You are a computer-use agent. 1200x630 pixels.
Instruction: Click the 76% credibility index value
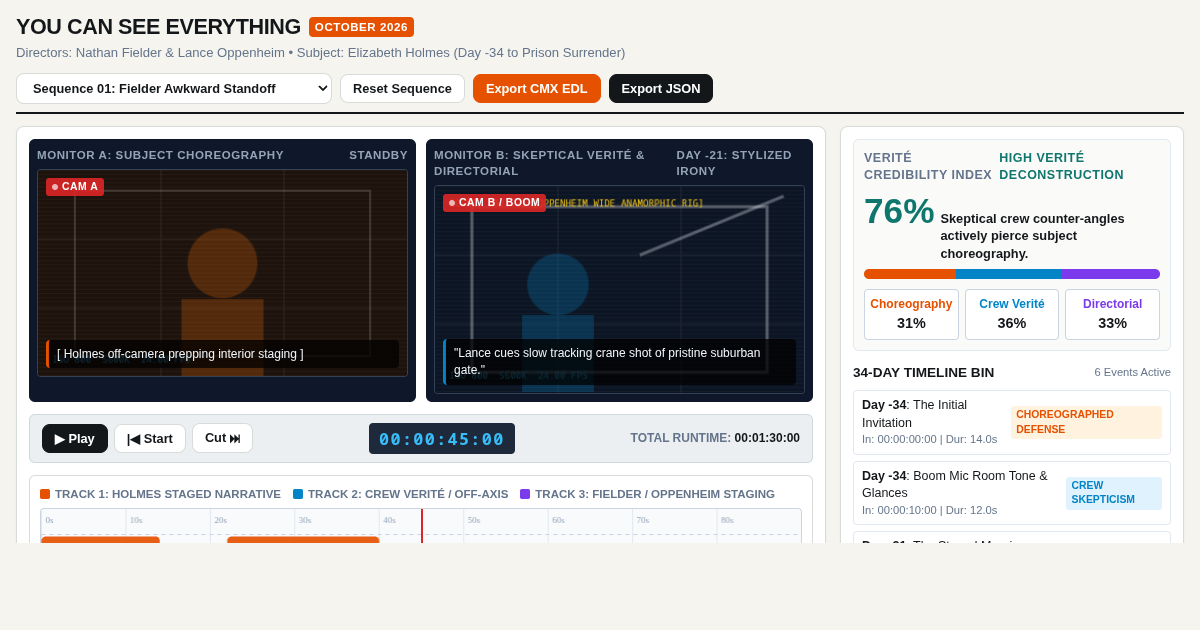(x=899, y=212)
